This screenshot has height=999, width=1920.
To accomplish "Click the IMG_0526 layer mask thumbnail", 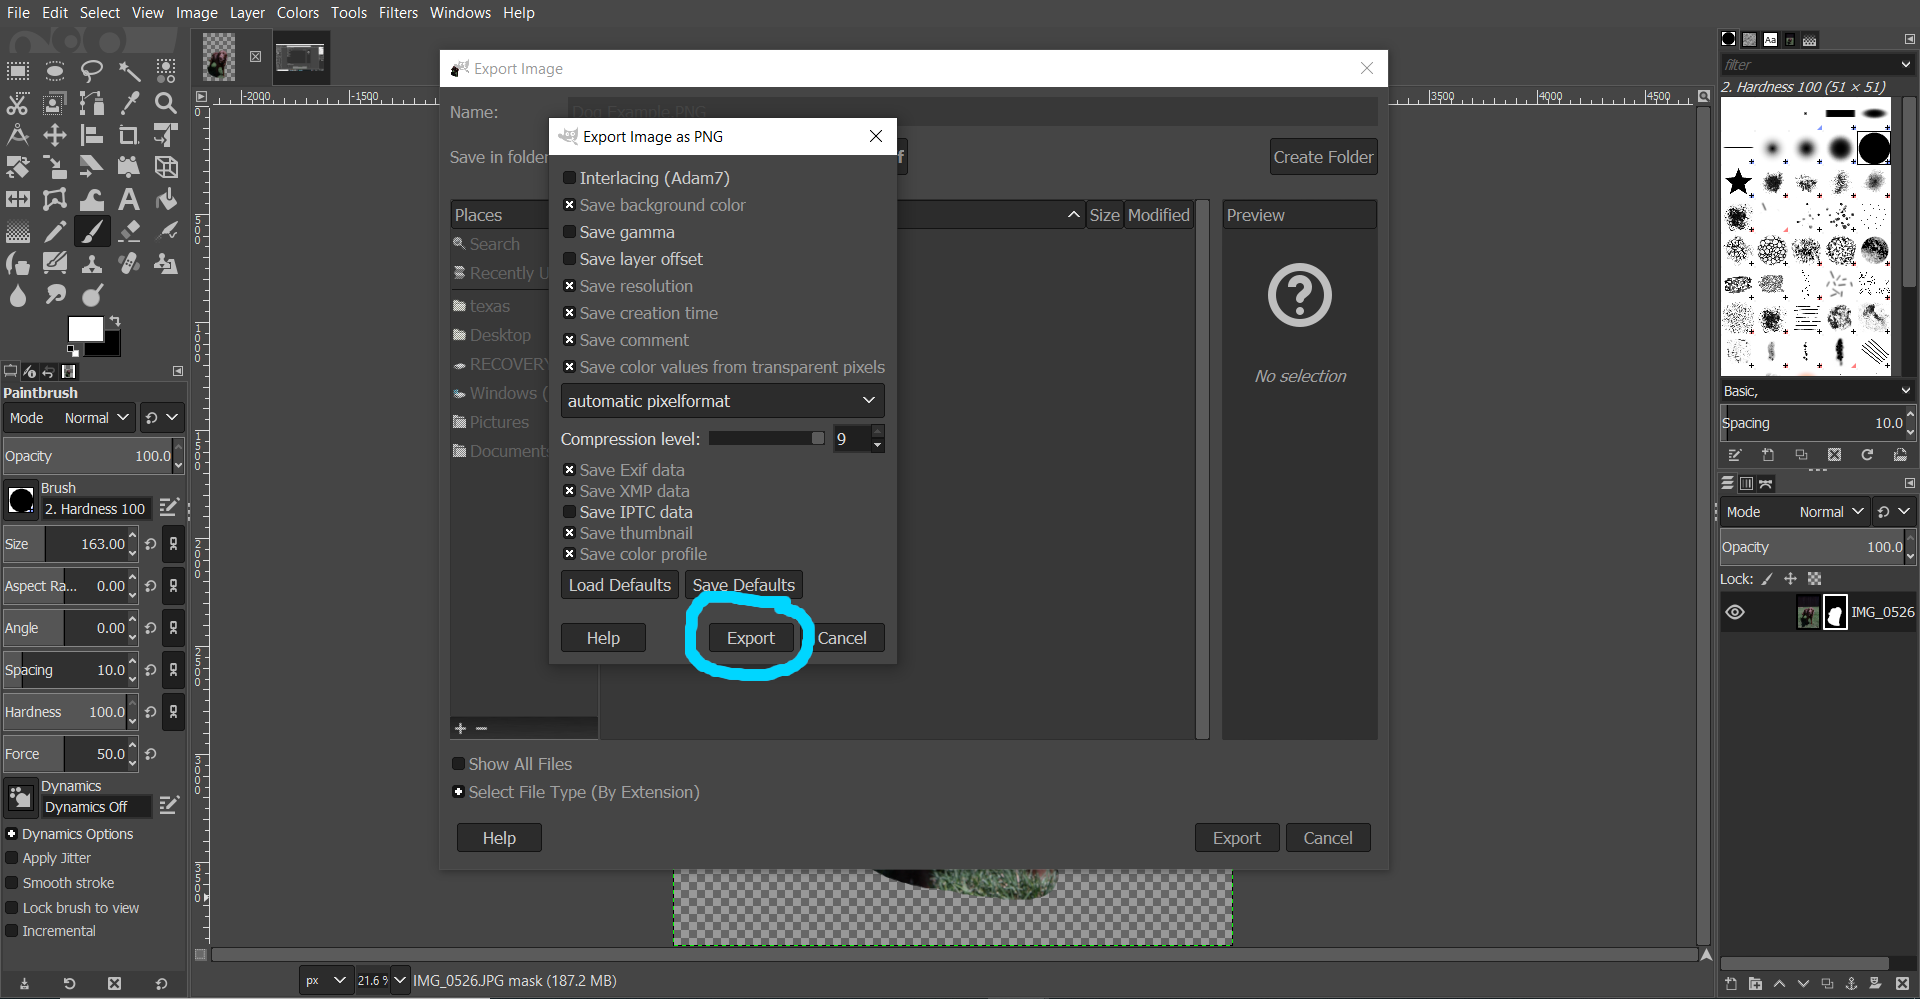I will [x=1835, y=612].
